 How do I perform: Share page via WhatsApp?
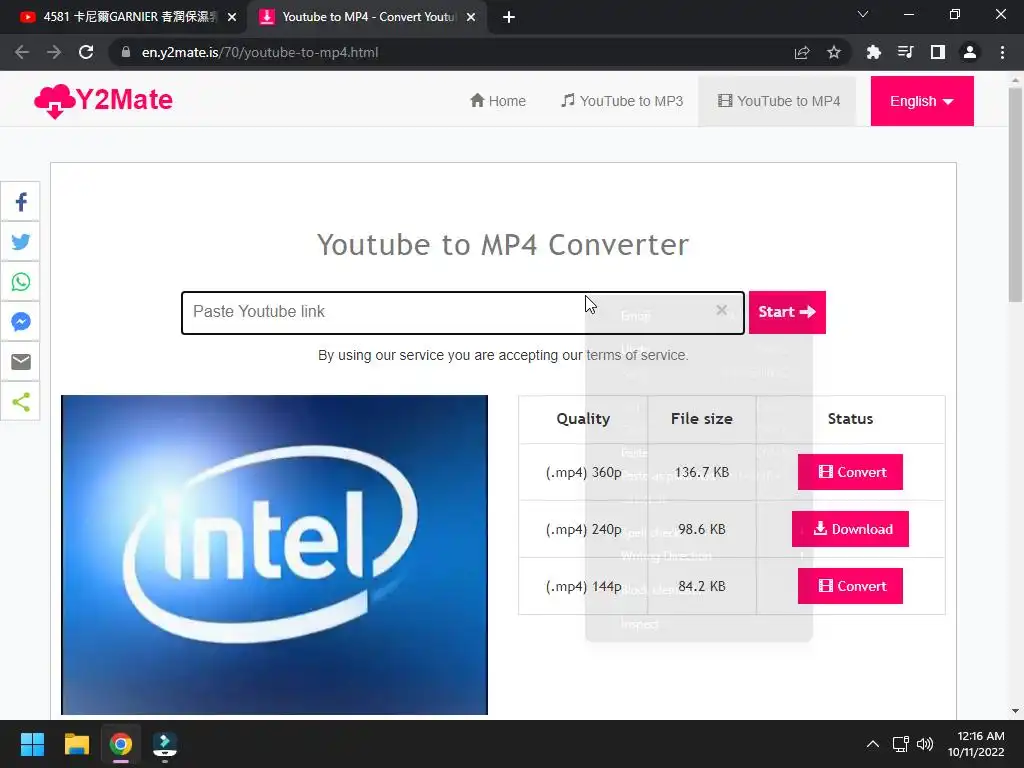(x=21, y=281)
